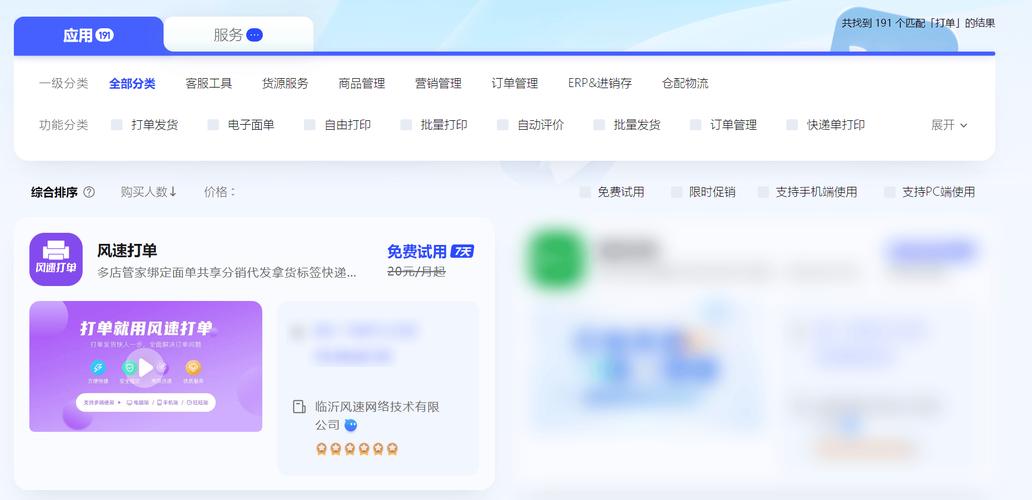The height and width of the screenshot is (500, 1032).
Task: Open 临沂风速网络技术有限公司 company link
Action: click(x=377, y=416)
